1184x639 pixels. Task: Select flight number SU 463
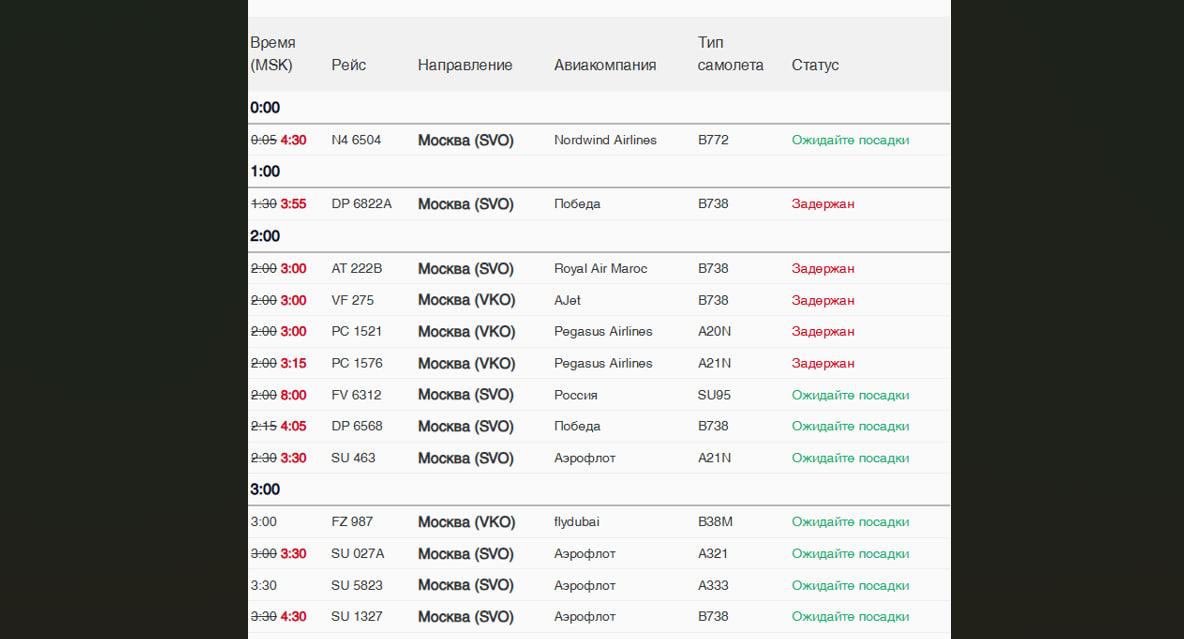click(353, 458)
